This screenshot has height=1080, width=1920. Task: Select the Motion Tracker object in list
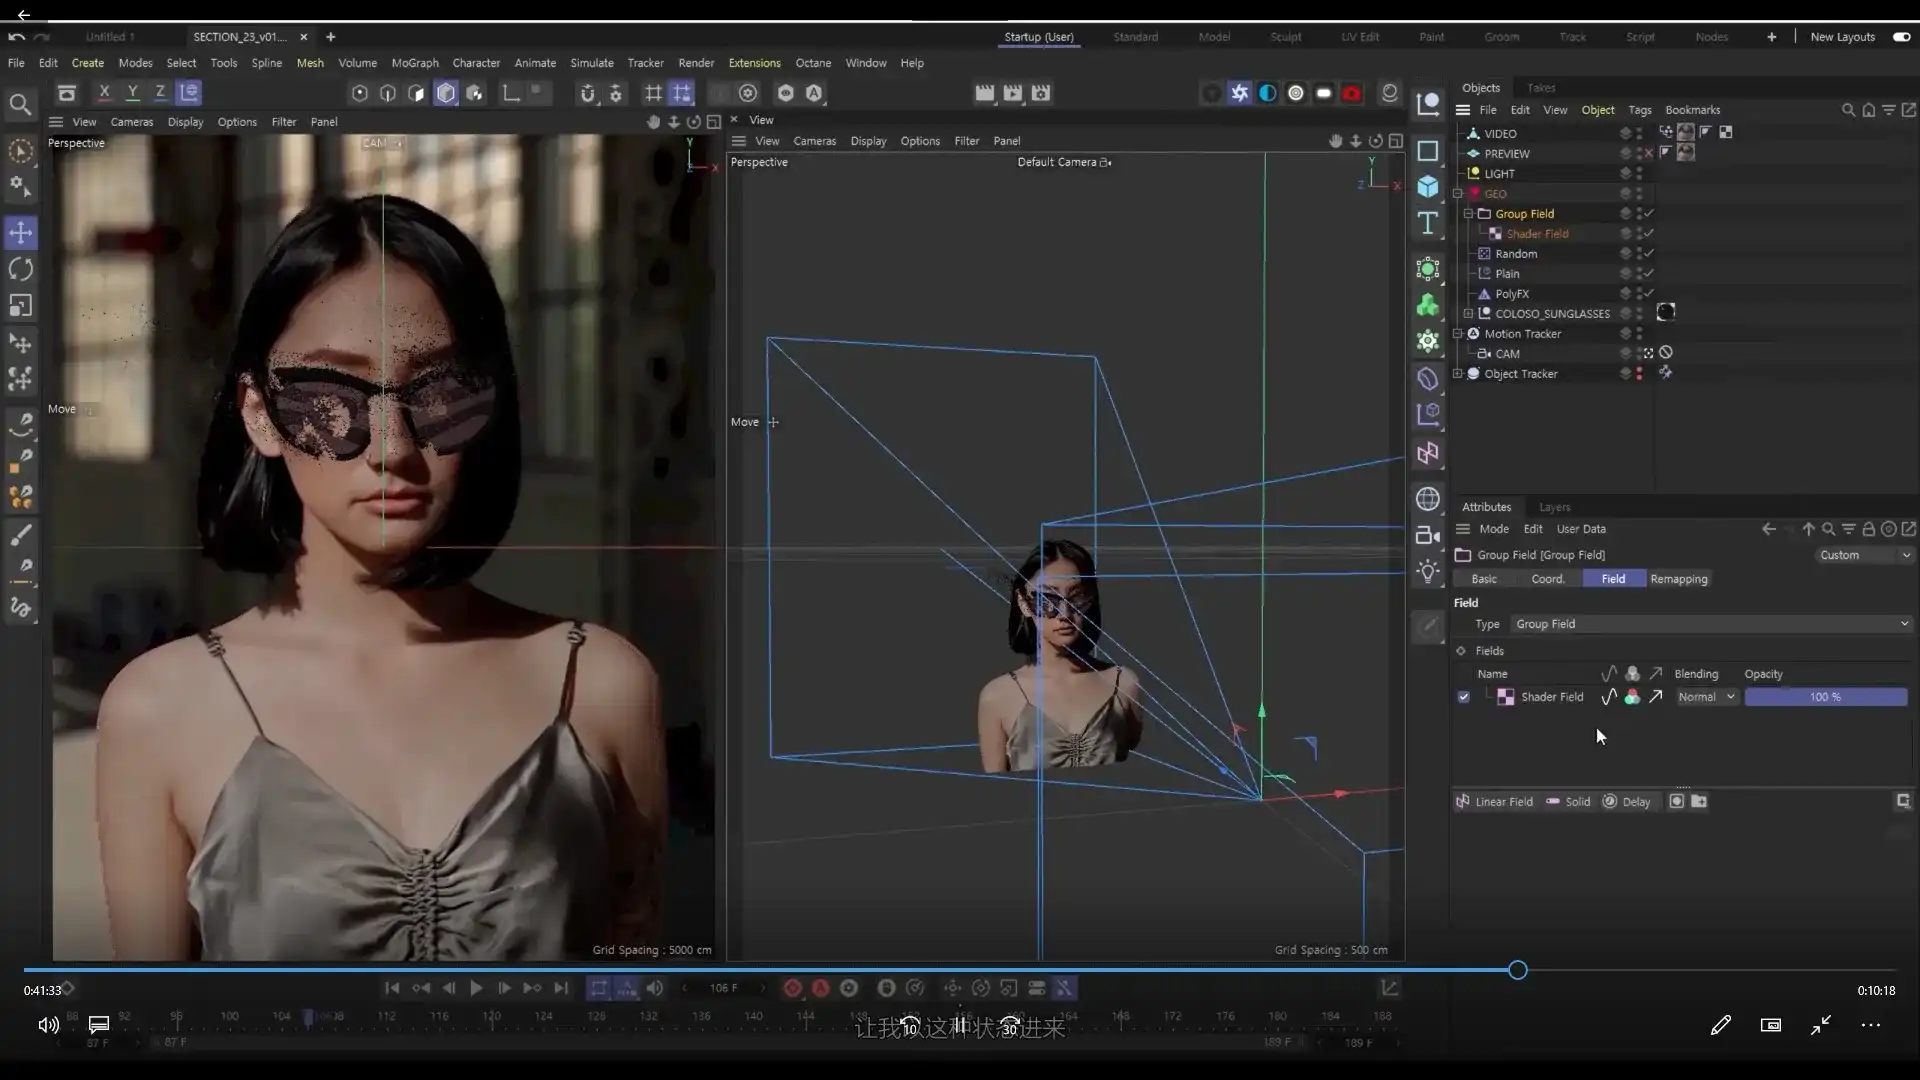click(x=1522, y=334)
